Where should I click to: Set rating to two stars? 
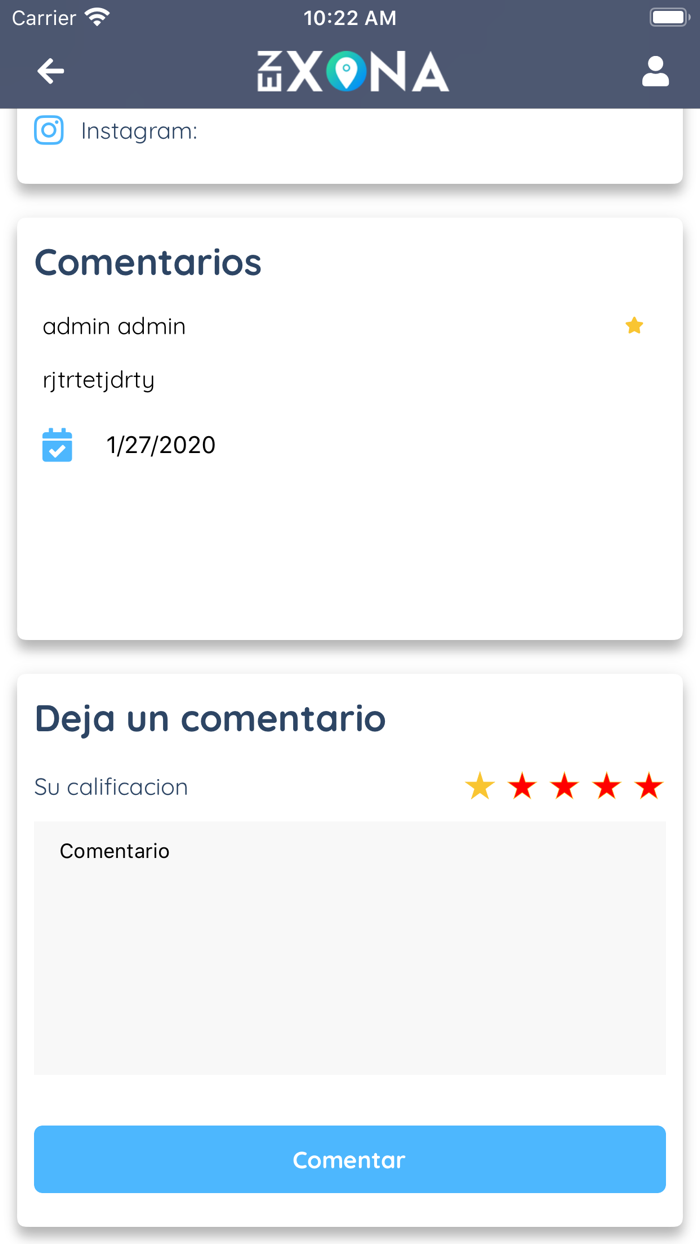pyautogui.click(x=522, y=787)
